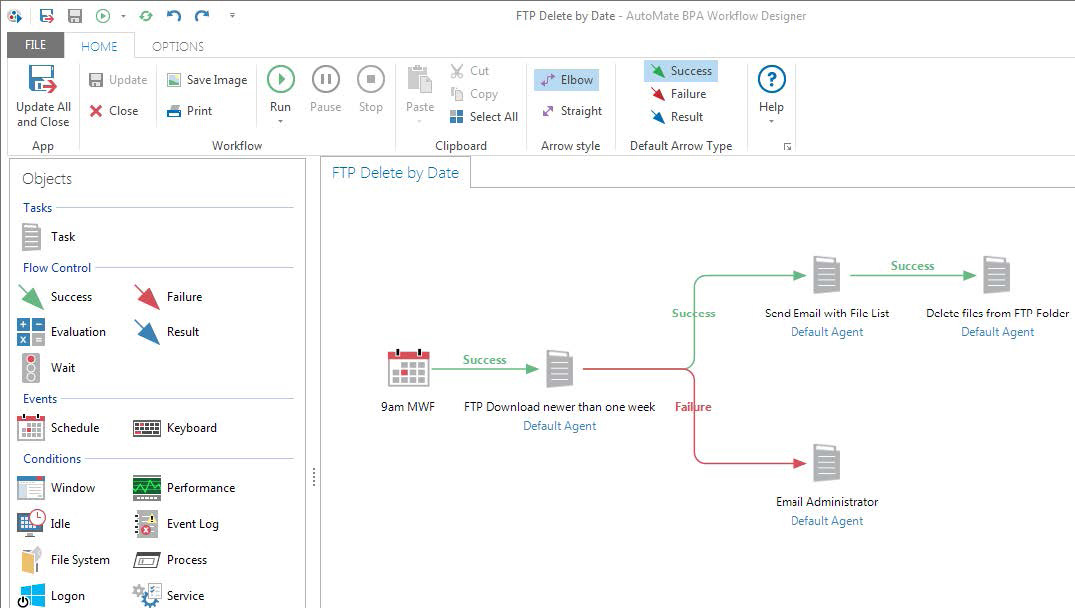Open the FILE menu tab
The image size is (1075, 608).
pyautogui.click(x=36, y=45)
